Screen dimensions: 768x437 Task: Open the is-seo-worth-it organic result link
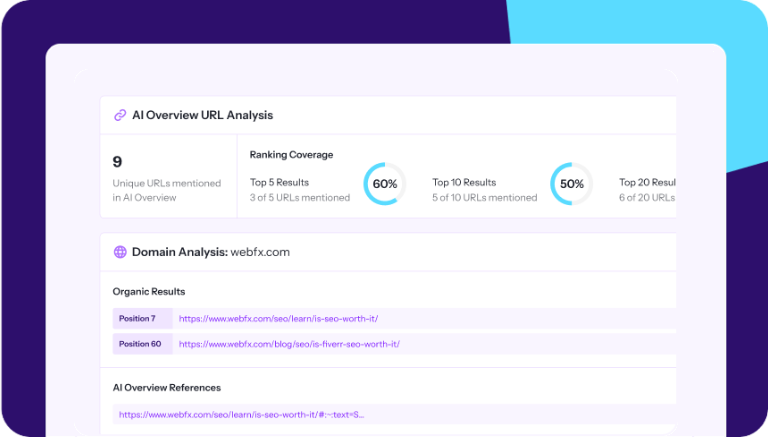[x=278, y=319]
